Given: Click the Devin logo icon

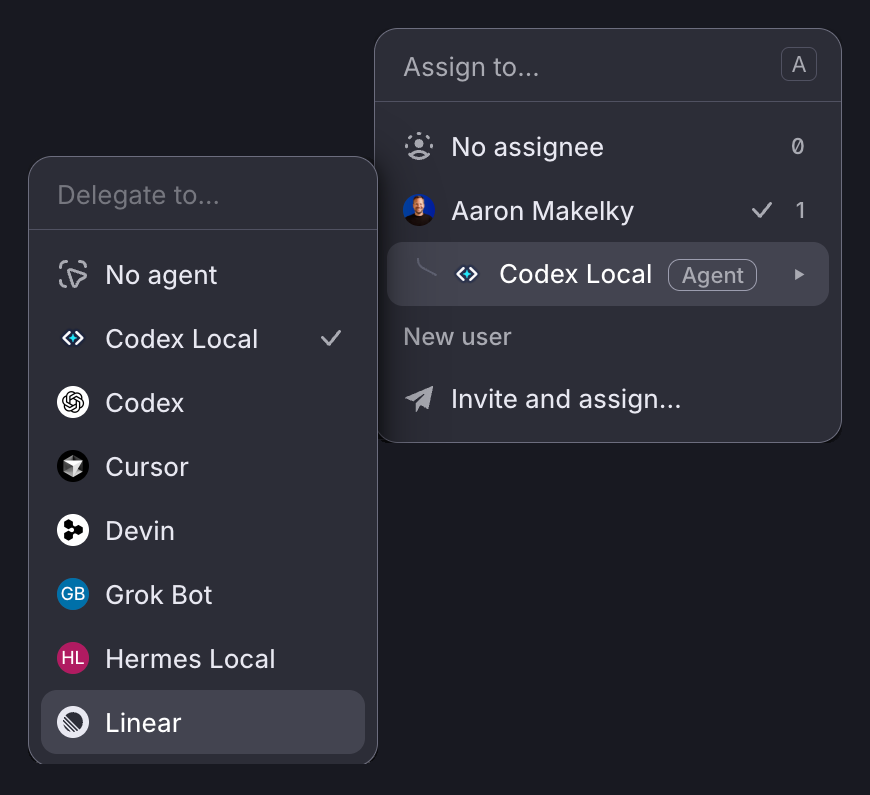Looking at the screenshot, I should coord(73,530).
